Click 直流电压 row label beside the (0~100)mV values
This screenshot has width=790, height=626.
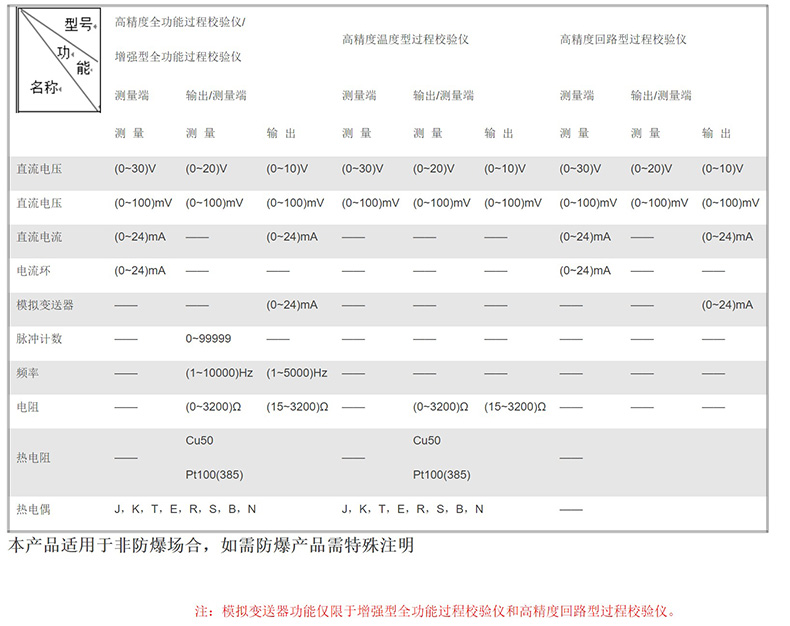click(39, 203)
